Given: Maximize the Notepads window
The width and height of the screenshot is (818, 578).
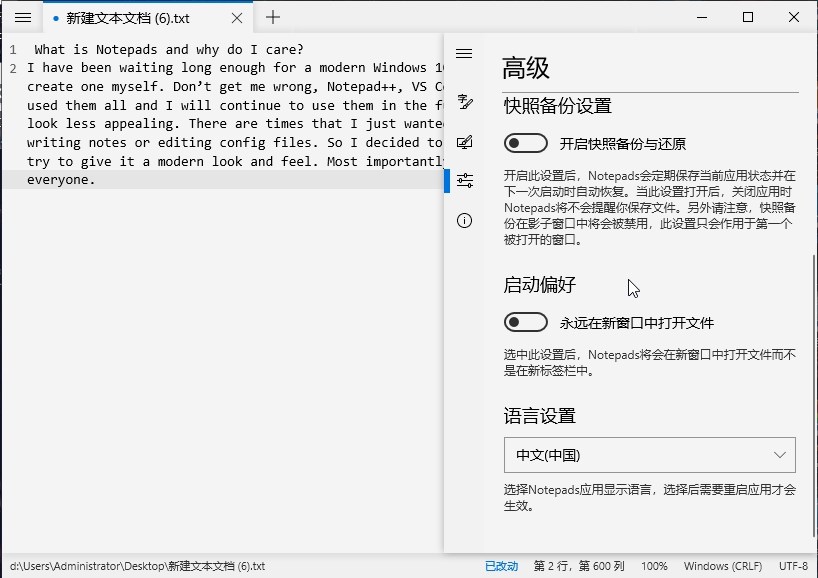Looking at the screenshot, I should (748, 17).
